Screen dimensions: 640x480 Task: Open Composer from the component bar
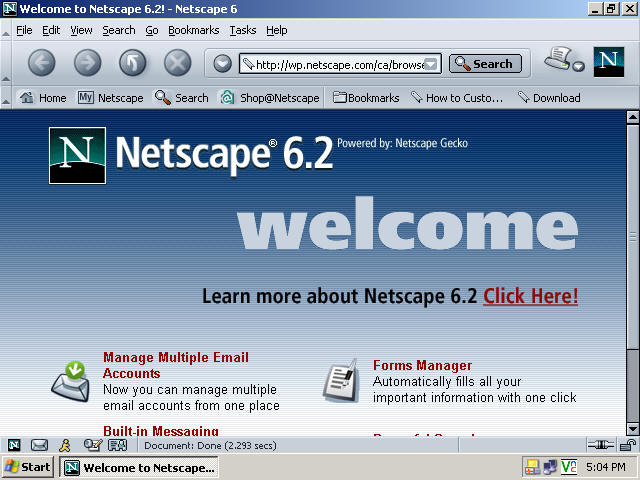[x=93, y=444]
